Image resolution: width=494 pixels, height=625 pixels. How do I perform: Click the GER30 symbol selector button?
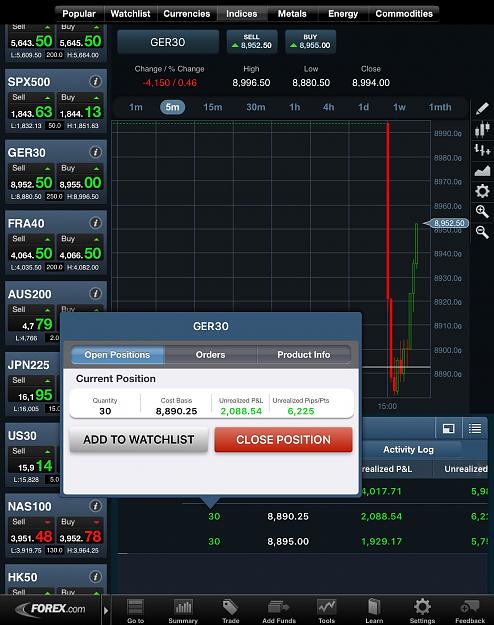tap(168, 42)
